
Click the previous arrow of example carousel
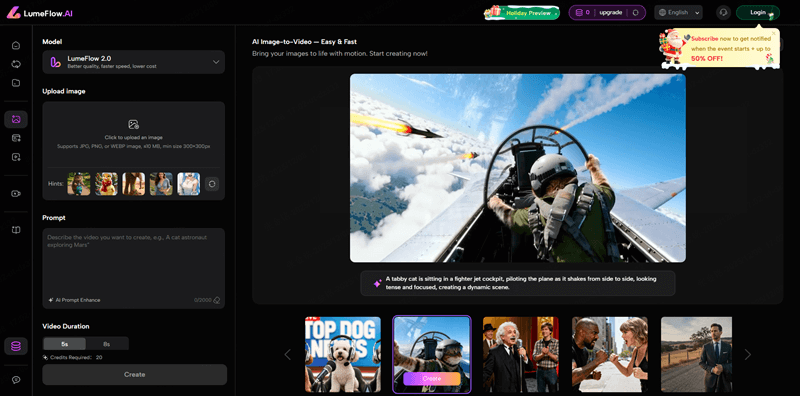(287, 354)
